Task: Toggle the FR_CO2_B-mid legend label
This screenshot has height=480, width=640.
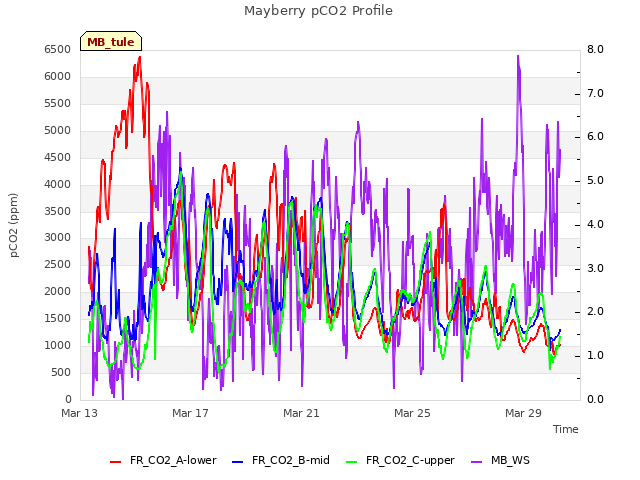Action: tap(291, 460)
